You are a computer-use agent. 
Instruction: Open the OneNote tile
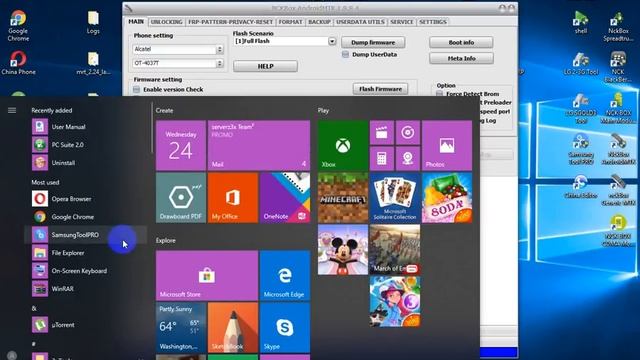(x=285, y=198)
